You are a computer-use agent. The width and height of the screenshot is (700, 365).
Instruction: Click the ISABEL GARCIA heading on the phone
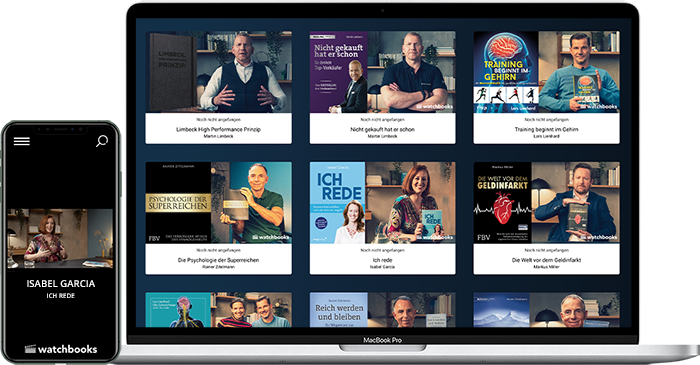61,284
